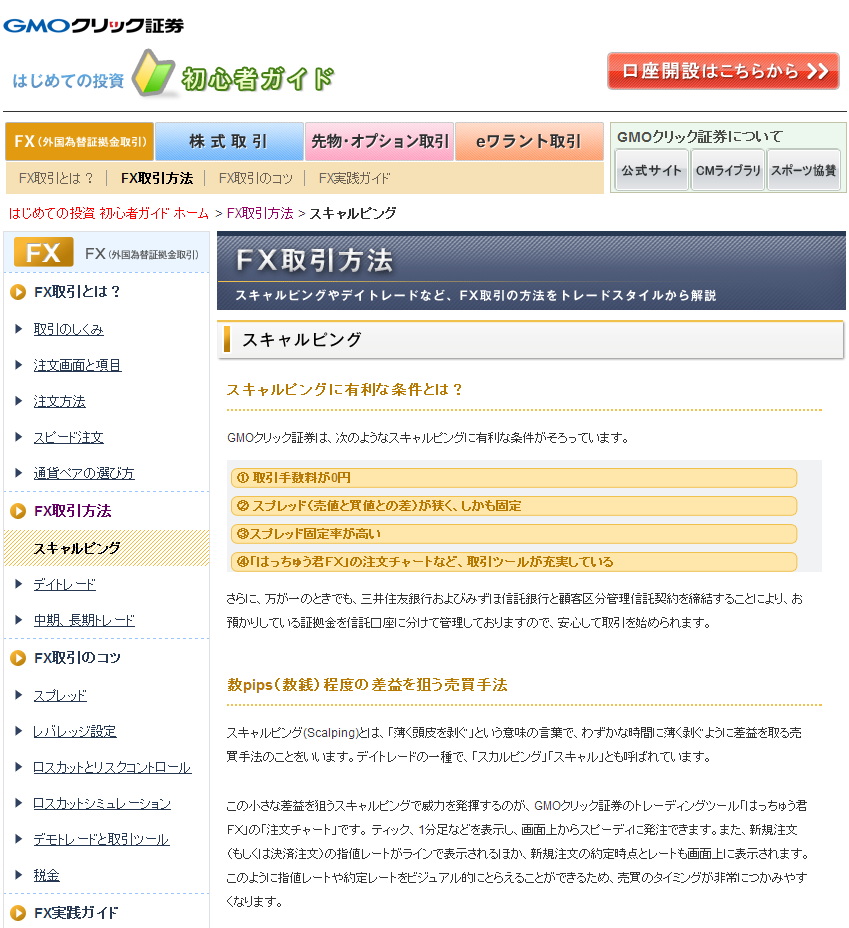Click the CMライブラリ button
849x928 pixels.
pos(728,170)
